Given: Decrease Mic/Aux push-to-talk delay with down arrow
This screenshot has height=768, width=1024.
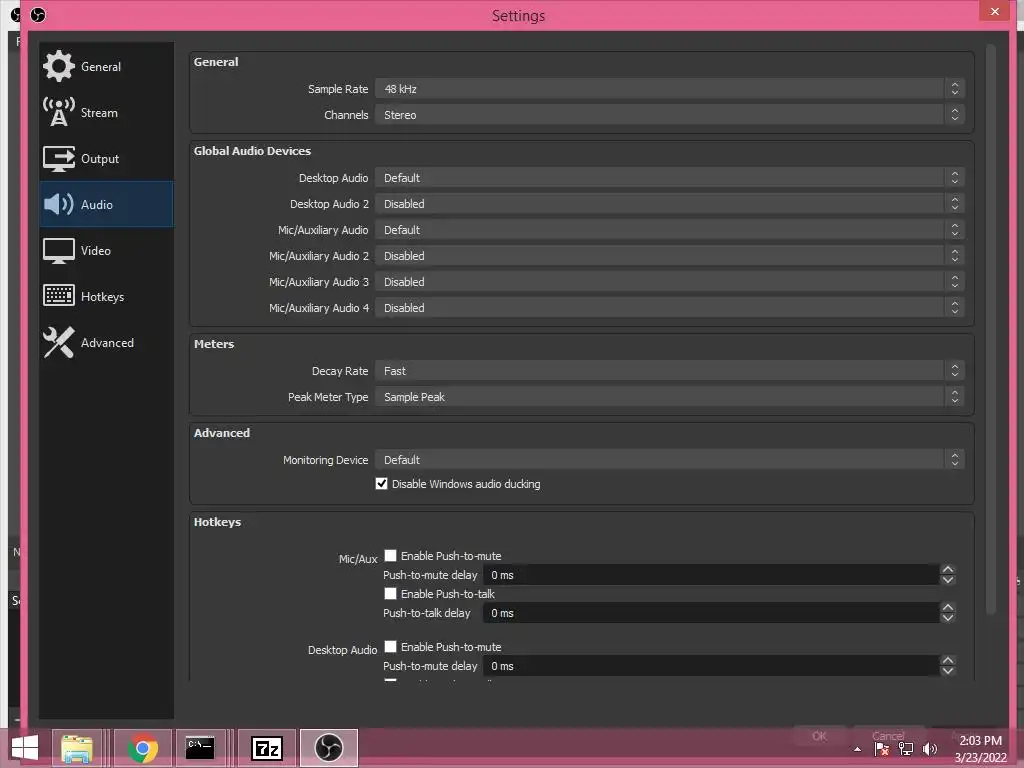Looking at the screenshot, I should [948, 618].
